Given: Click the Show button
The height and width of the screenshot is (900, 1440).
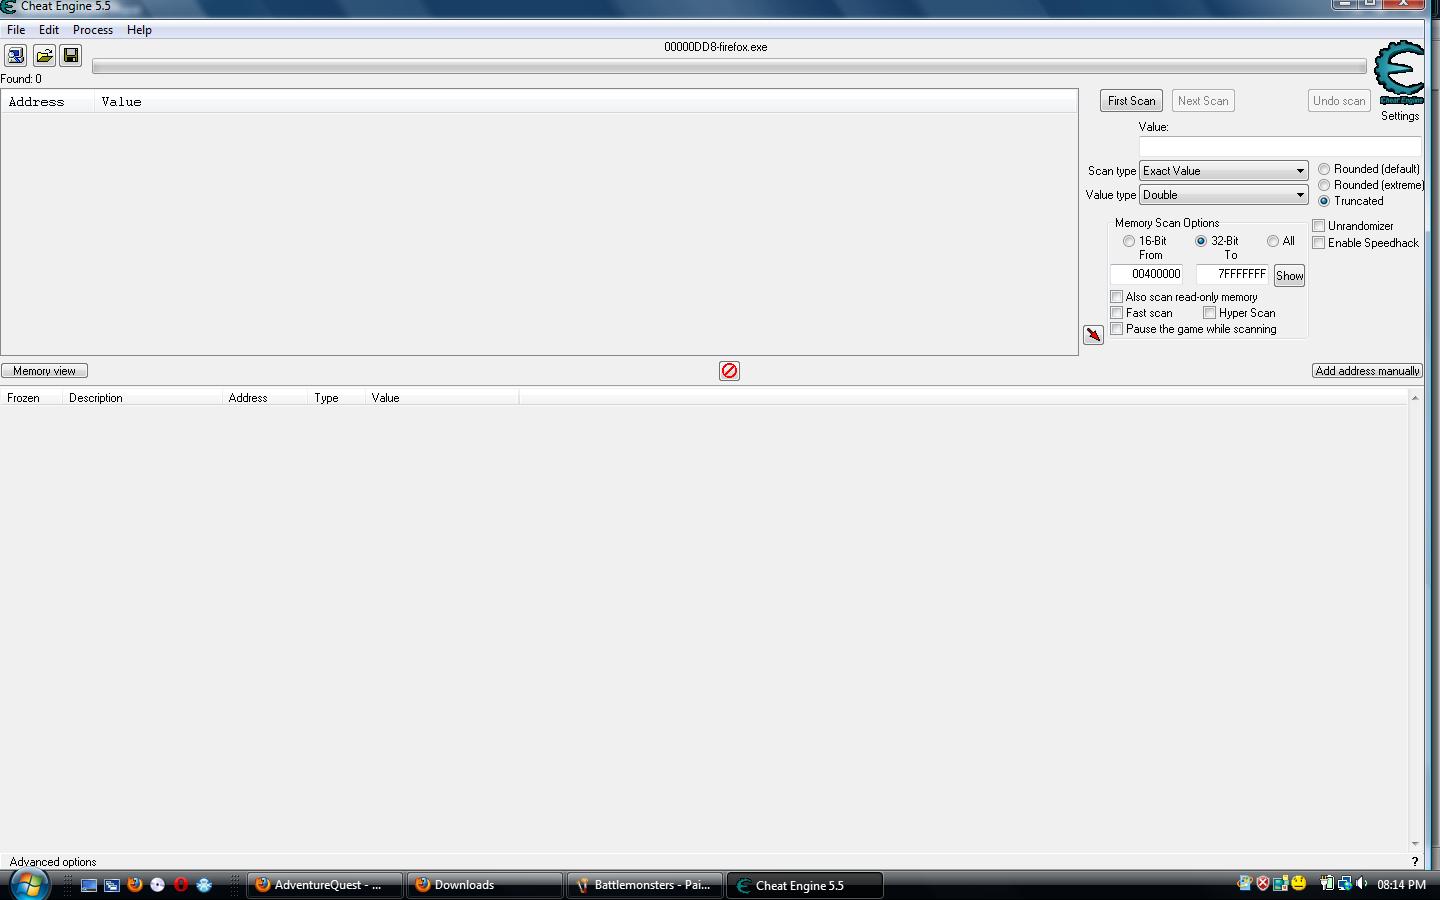Looking at the screenshot, I should (x=1289, y=276).
